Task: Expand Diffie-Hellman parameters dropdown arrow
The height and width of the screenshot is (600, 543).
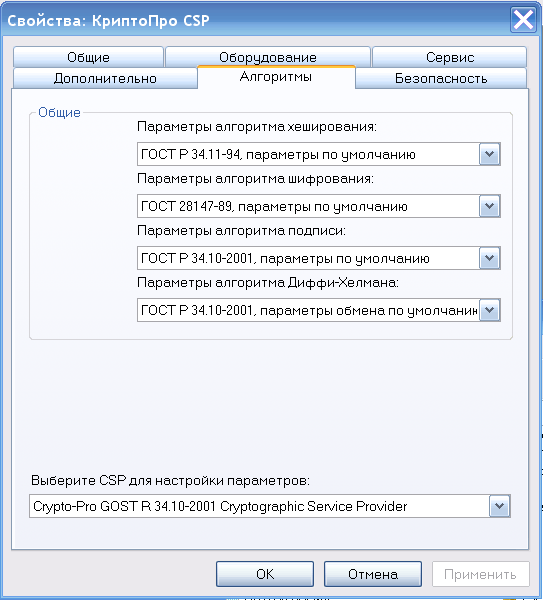Action: (489, 310)
